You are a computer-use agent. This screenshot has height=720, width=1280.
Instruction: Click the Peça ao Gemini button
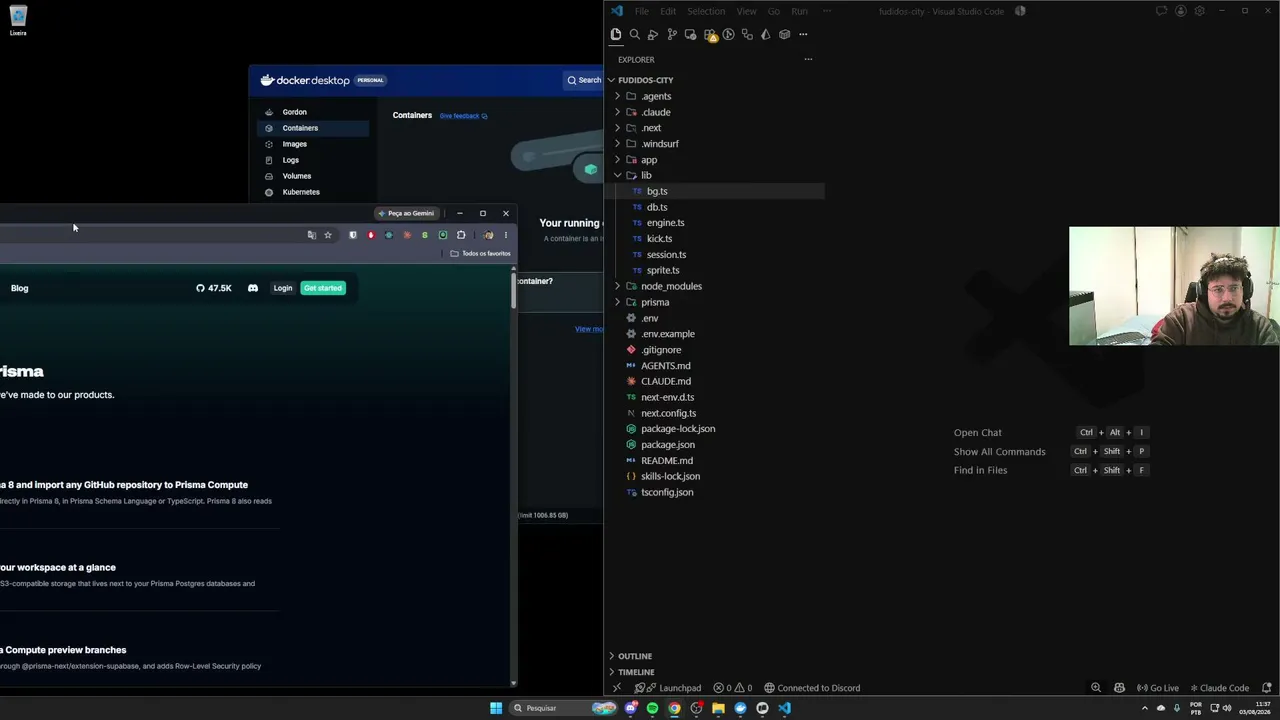click(406, 213)
